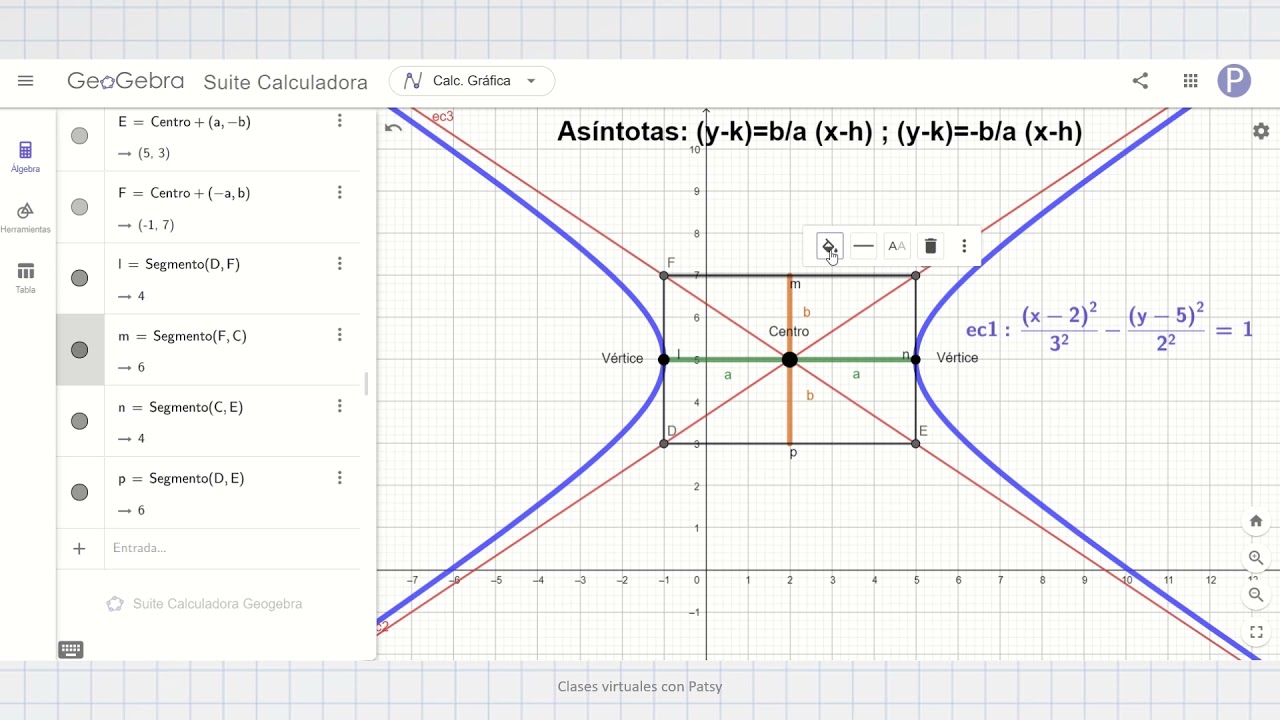The width and height of the screenshot is (1280, 720).
Task: Toggle visibility of segment p
Action: (80, 492)
